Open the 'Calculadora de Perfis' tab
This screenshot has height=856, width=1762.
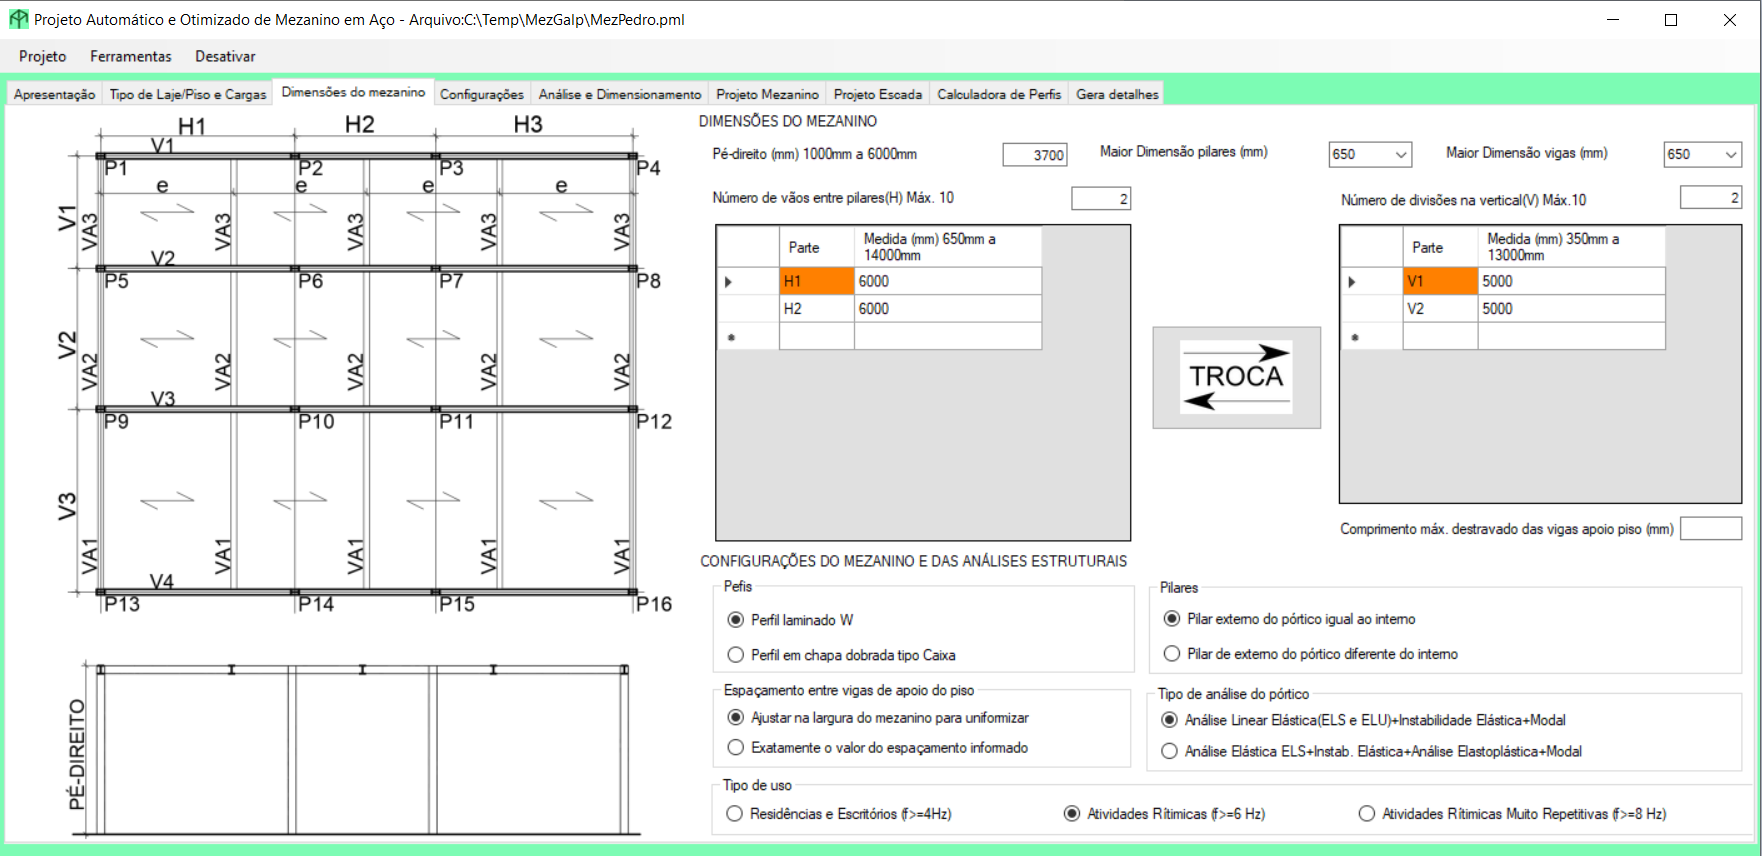998,94
